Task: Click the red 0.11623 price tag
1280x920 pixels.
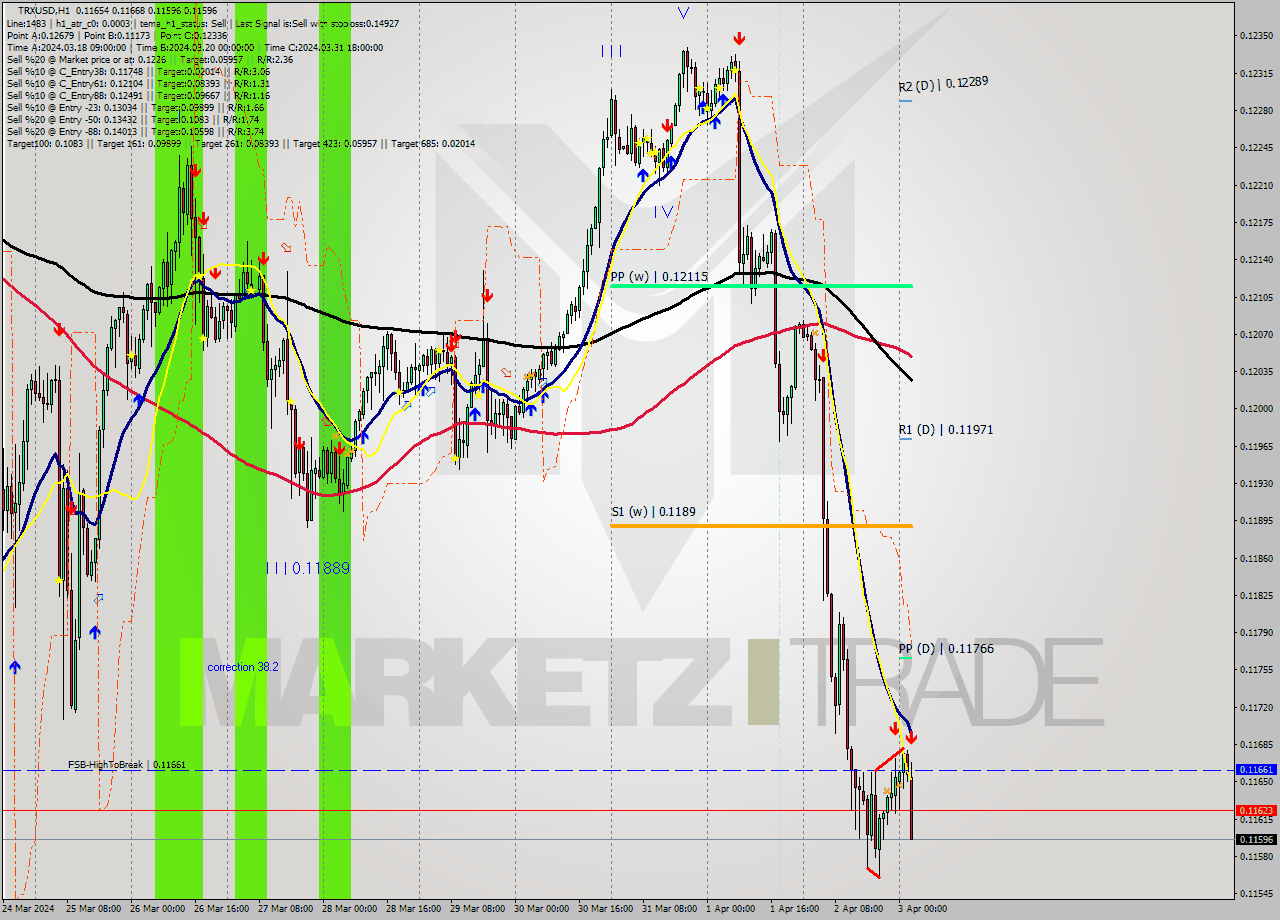Action: click(1256, 810)
